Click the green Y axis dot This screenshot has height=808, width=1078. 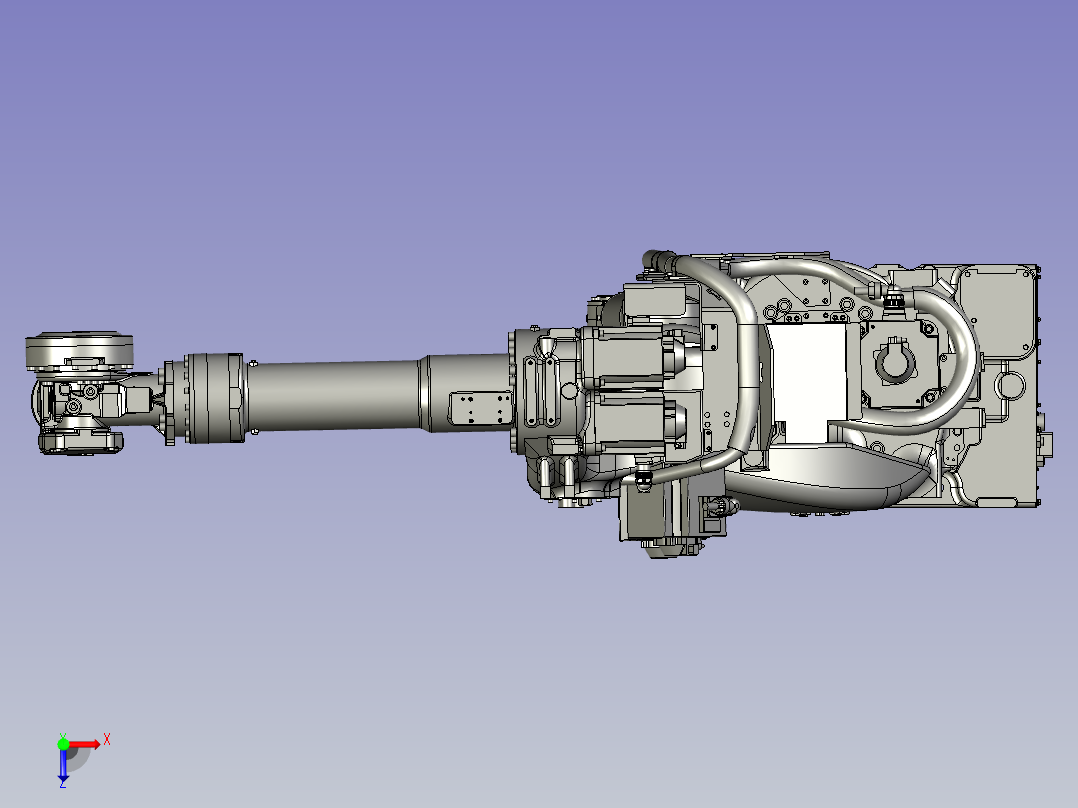point(63,745)
